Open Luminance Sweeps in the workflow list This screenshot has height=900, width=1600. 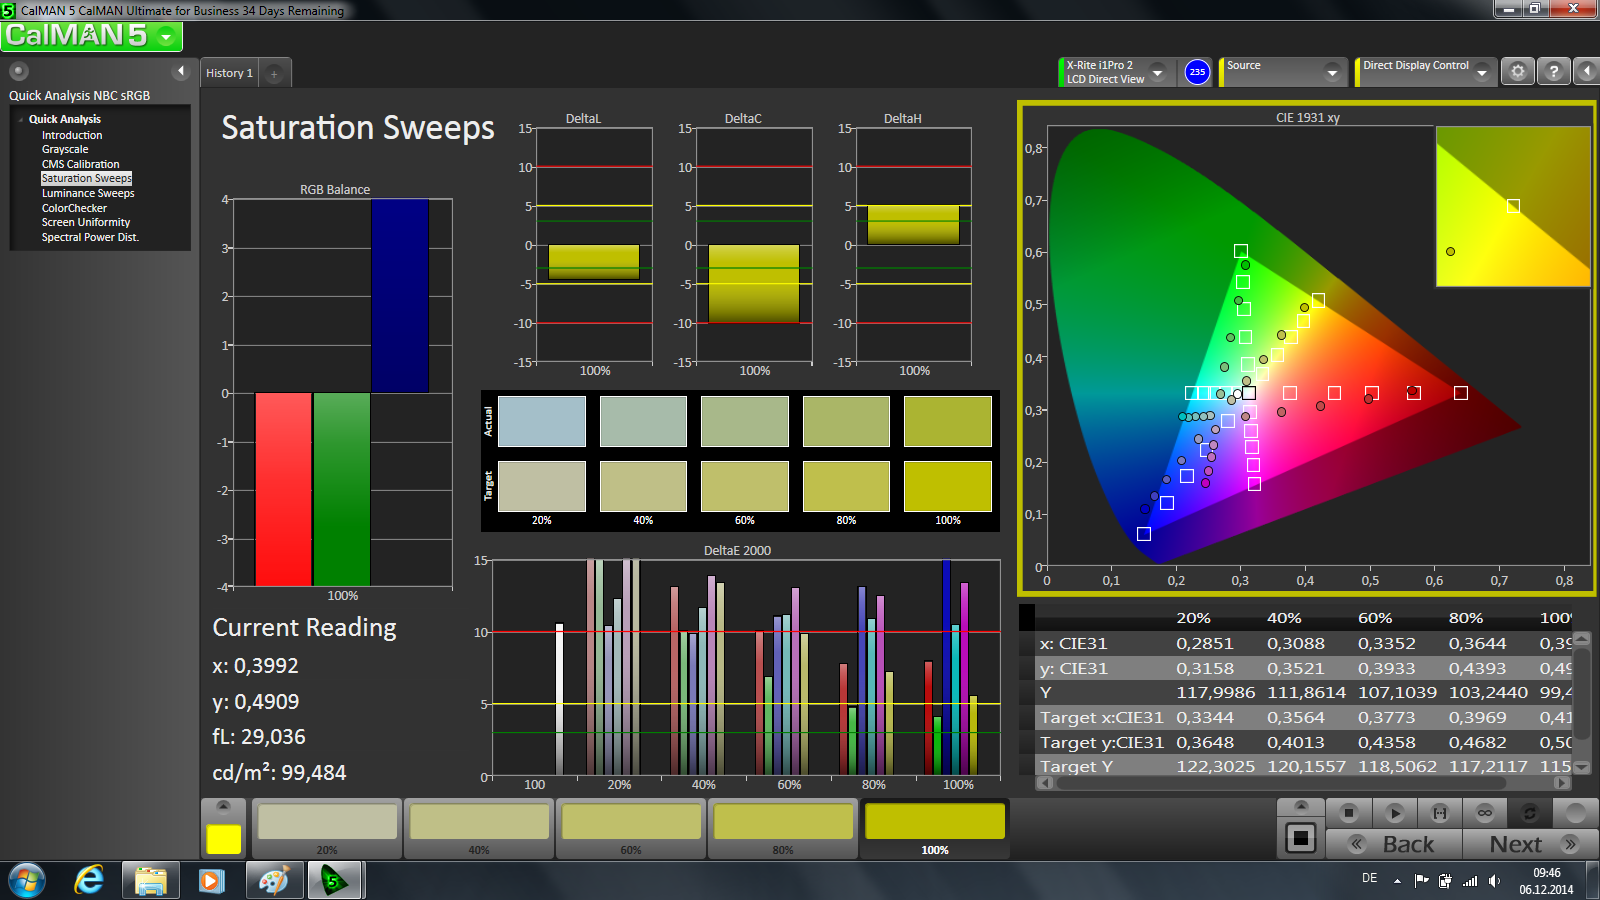pos(88,193)
